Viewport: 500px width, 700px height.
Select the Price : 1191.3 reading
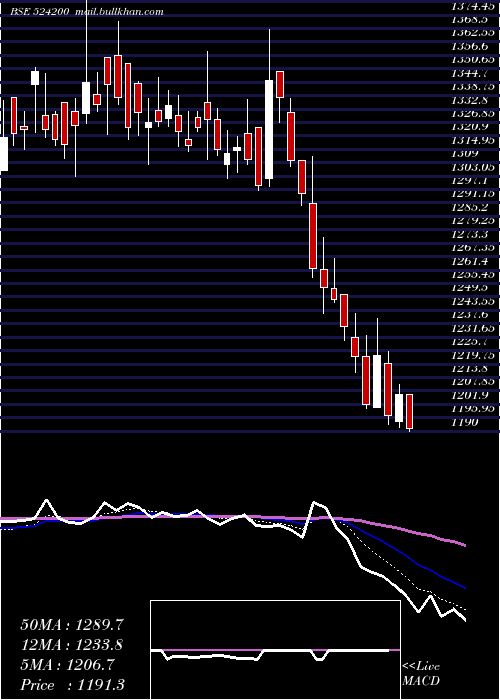(71, 685)
